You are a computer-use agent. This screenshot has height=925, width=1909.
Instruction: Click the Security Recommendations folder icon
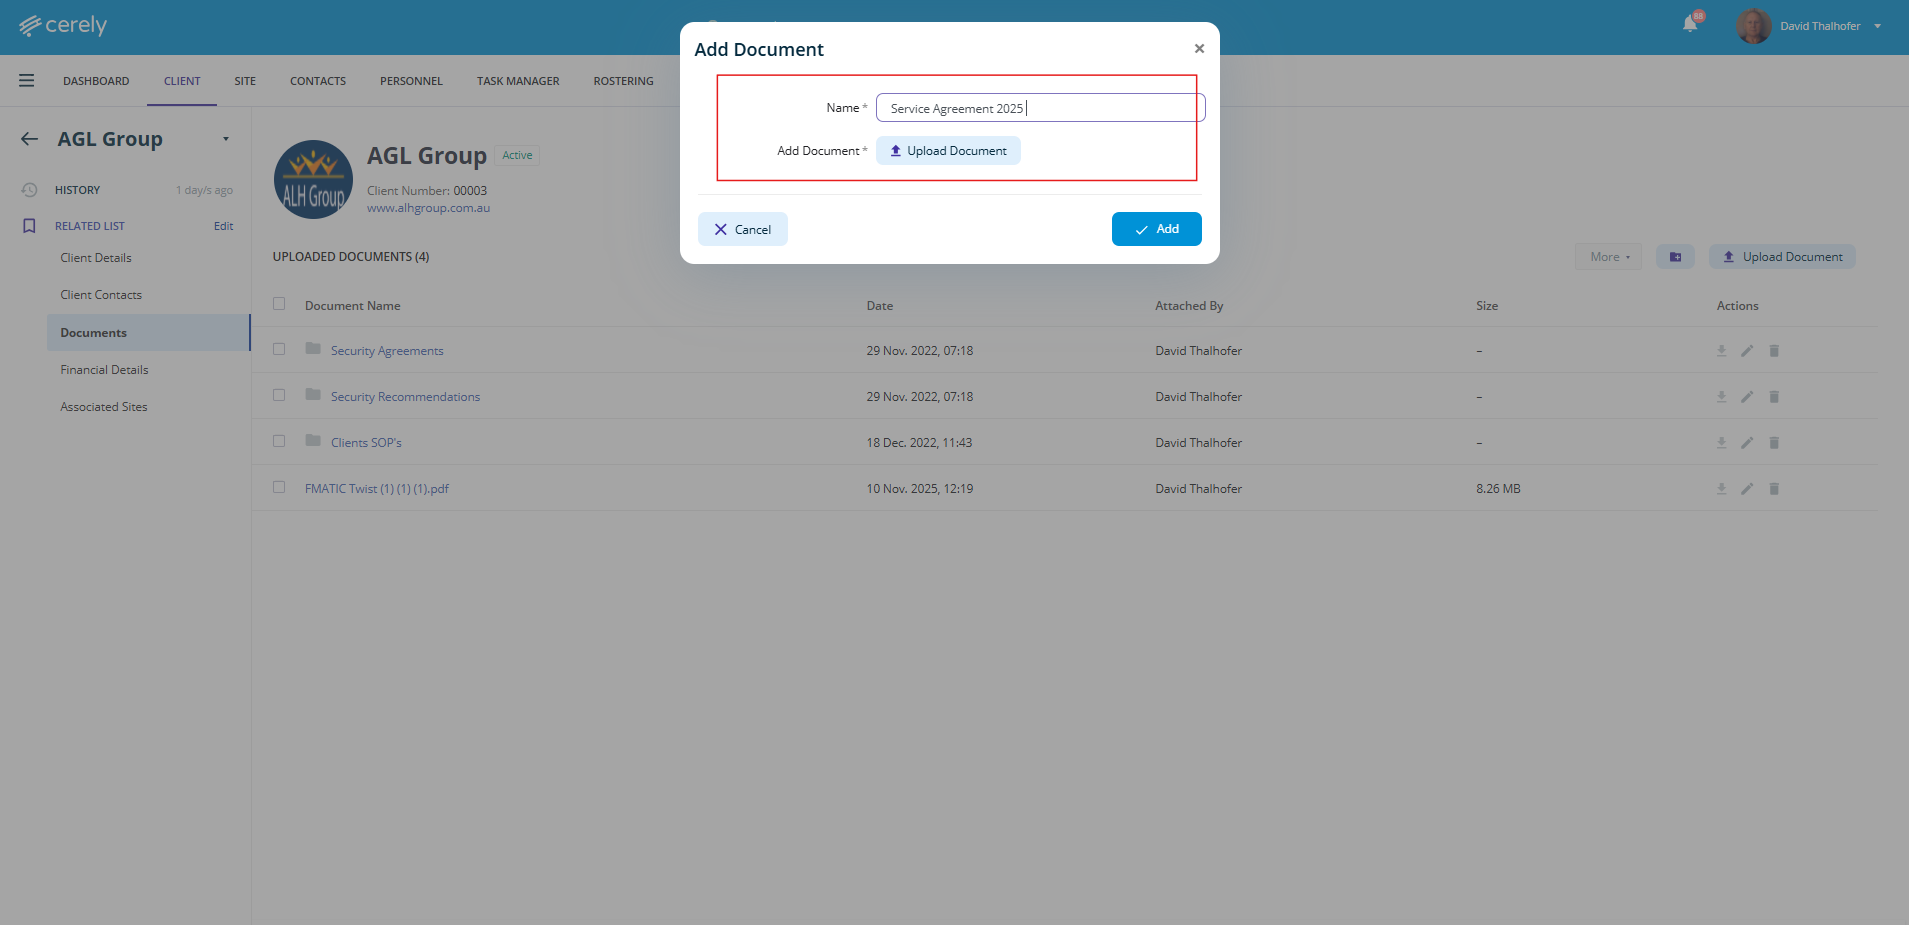pyautogui.click(x=313, y=395)
